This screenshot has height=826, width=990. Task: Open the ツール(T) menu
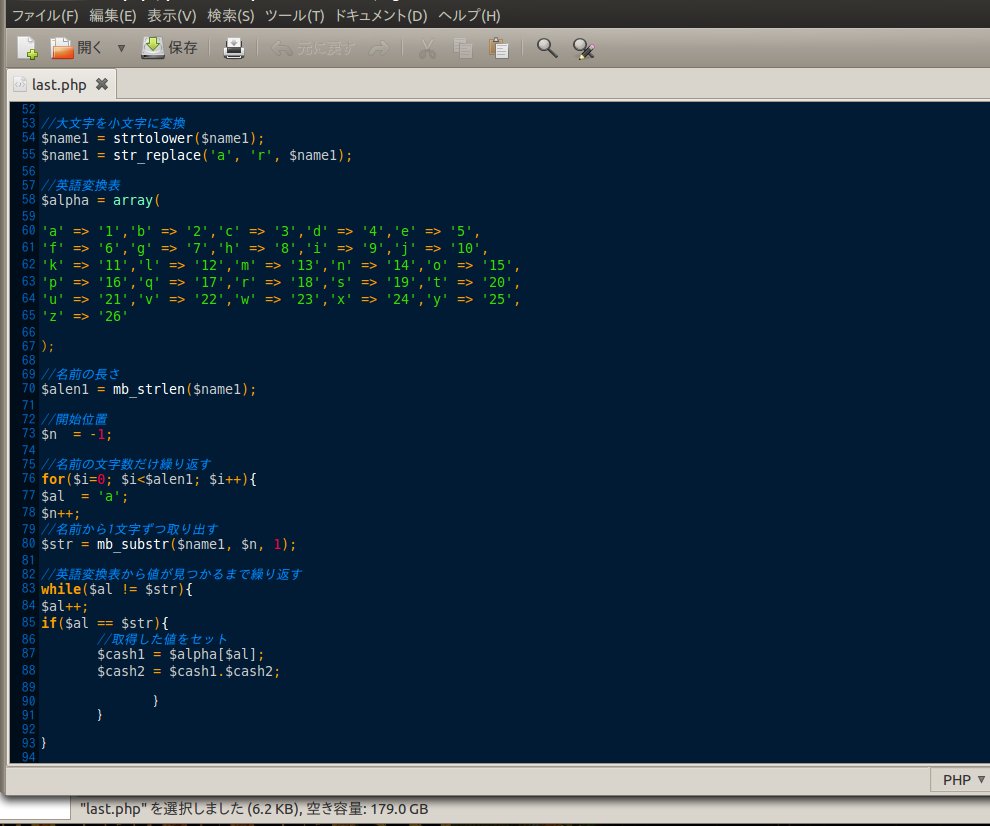[294, 16]
